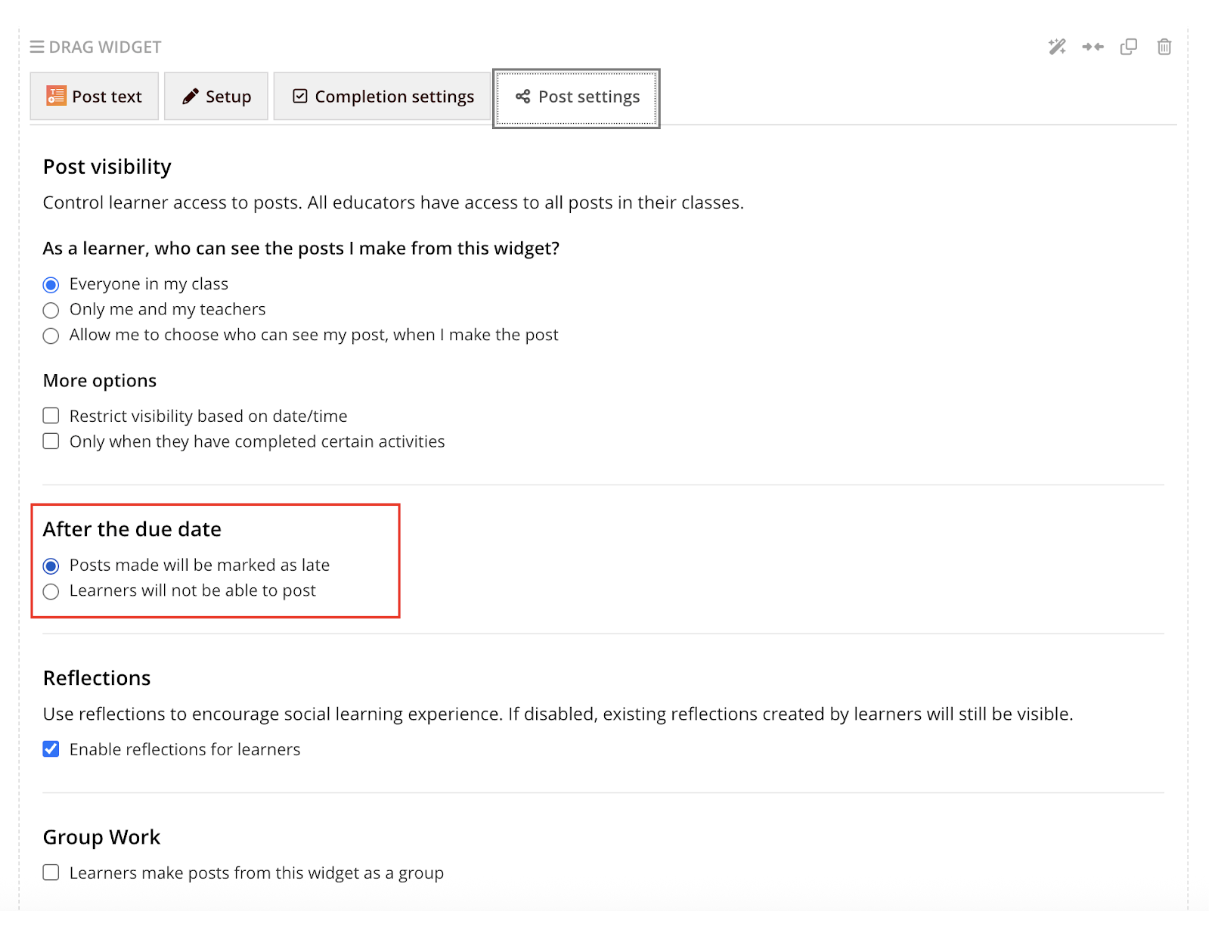Image resolution: width=1212 pixels, height=928 pixels.
Task: Grab the drag widget hamburger handle icon
Action: 37,47
